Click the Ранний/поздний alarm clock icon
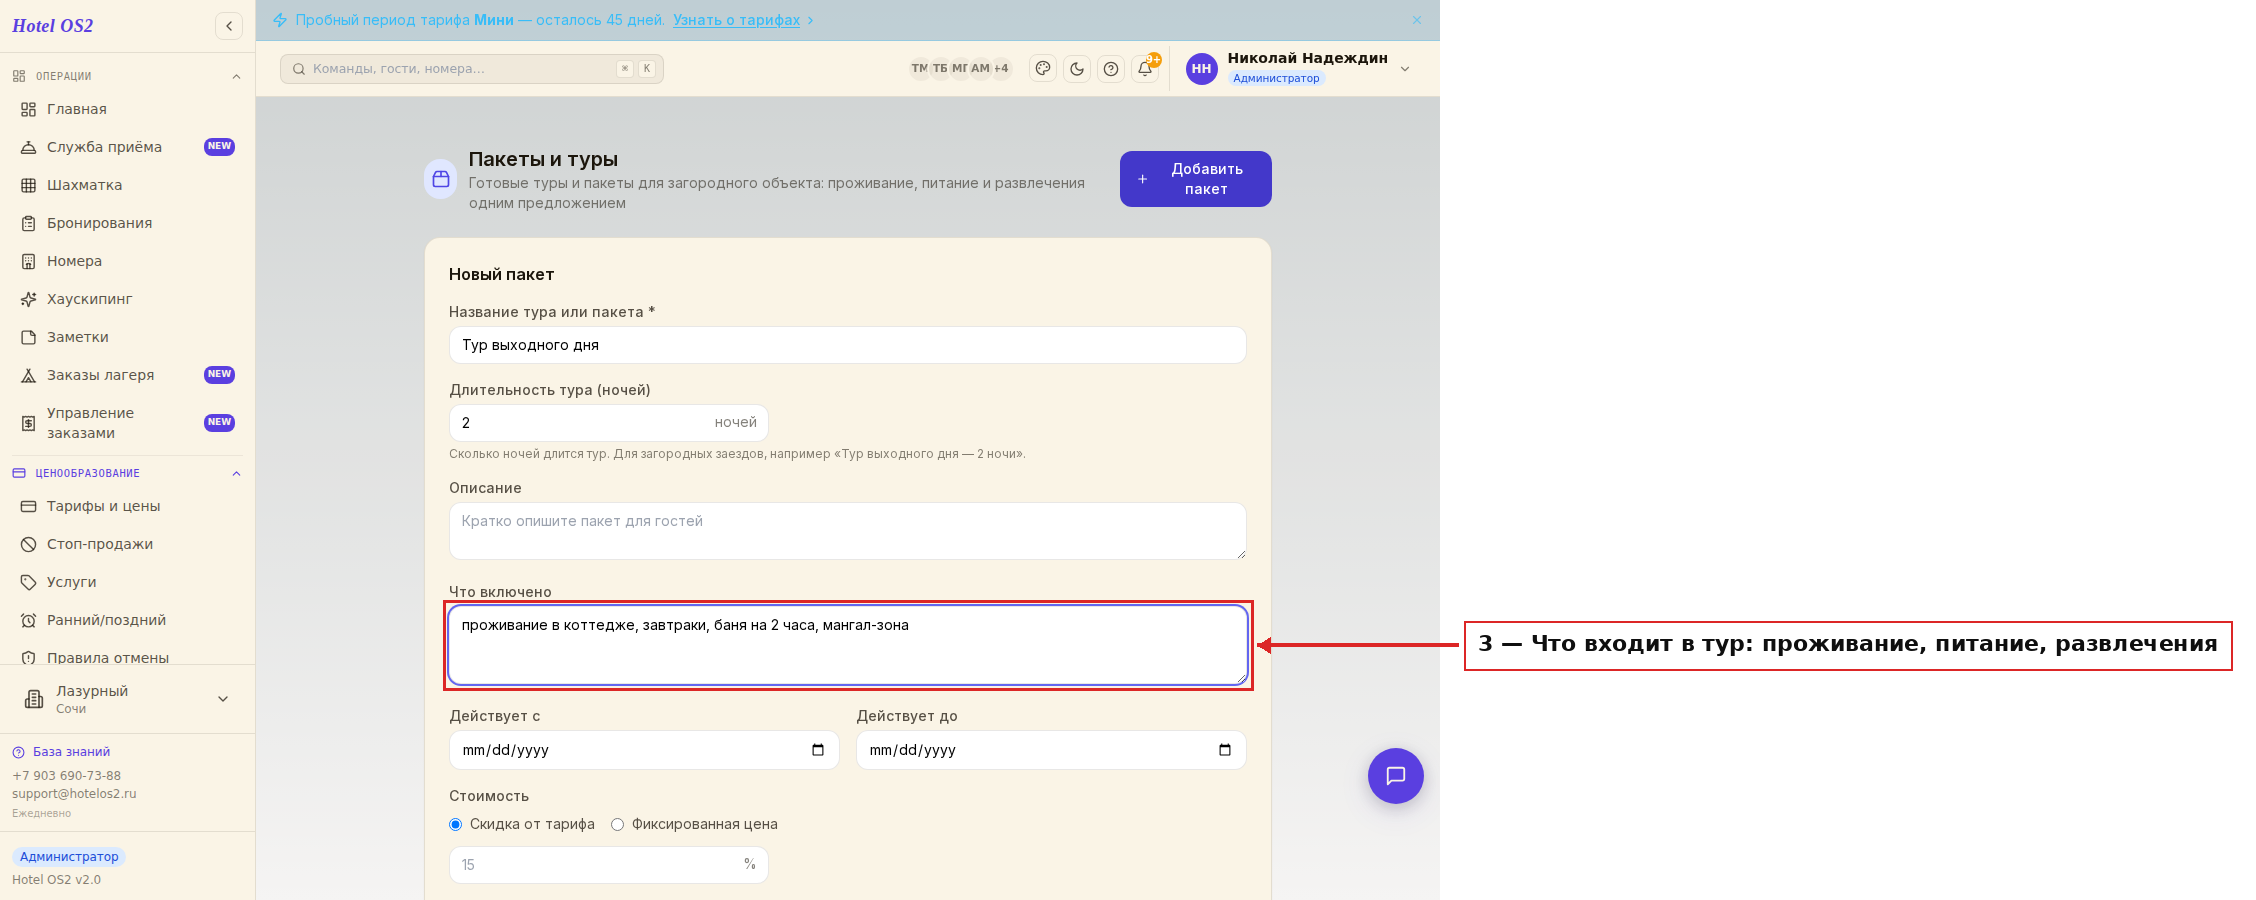Viewport: 2256px width, 900px height. 29,620
